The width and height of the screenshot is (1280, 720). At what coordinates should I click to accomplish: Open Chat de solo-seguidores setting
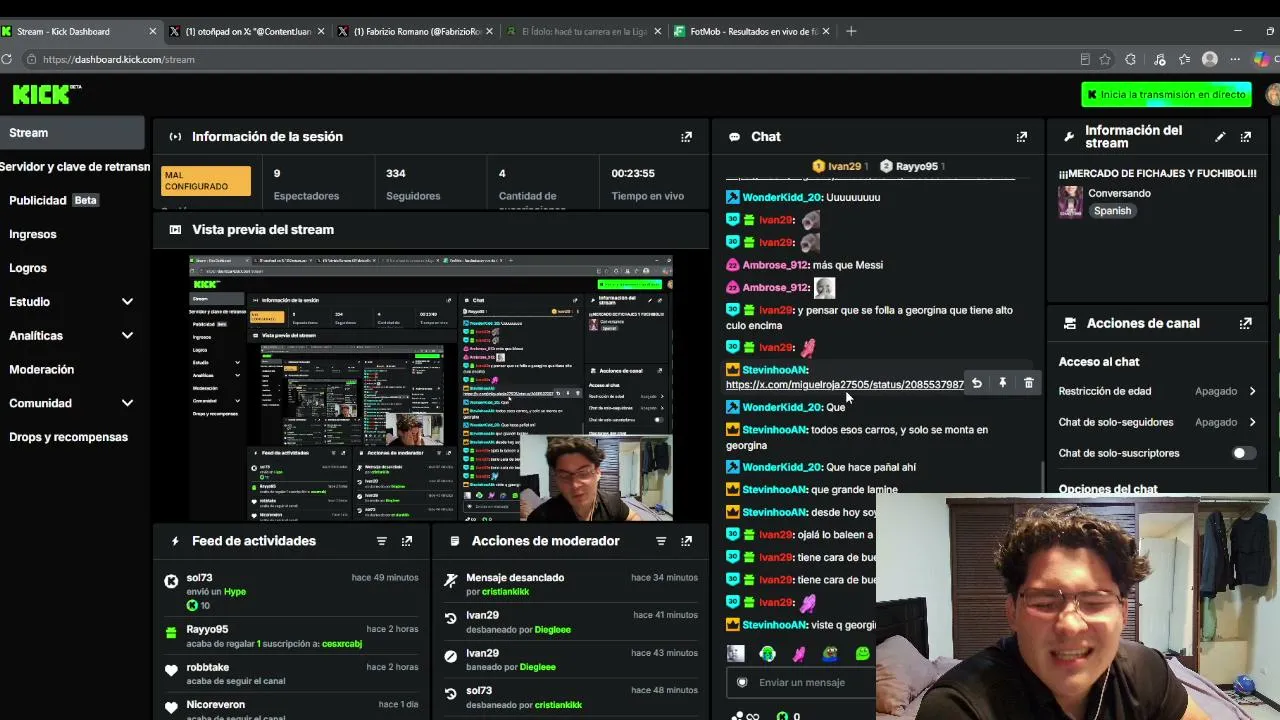point(1157,422)
